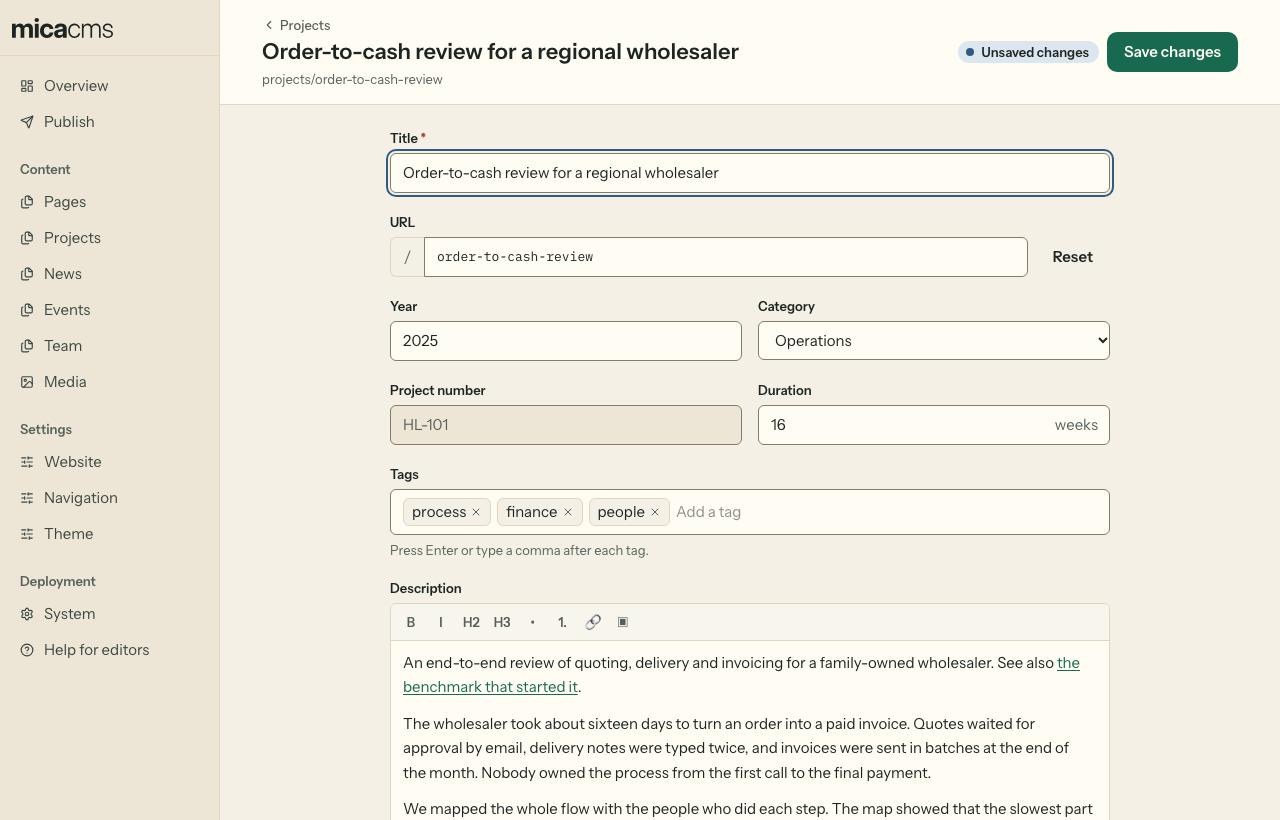Click the Team icon in sidebar

(27, 346)
